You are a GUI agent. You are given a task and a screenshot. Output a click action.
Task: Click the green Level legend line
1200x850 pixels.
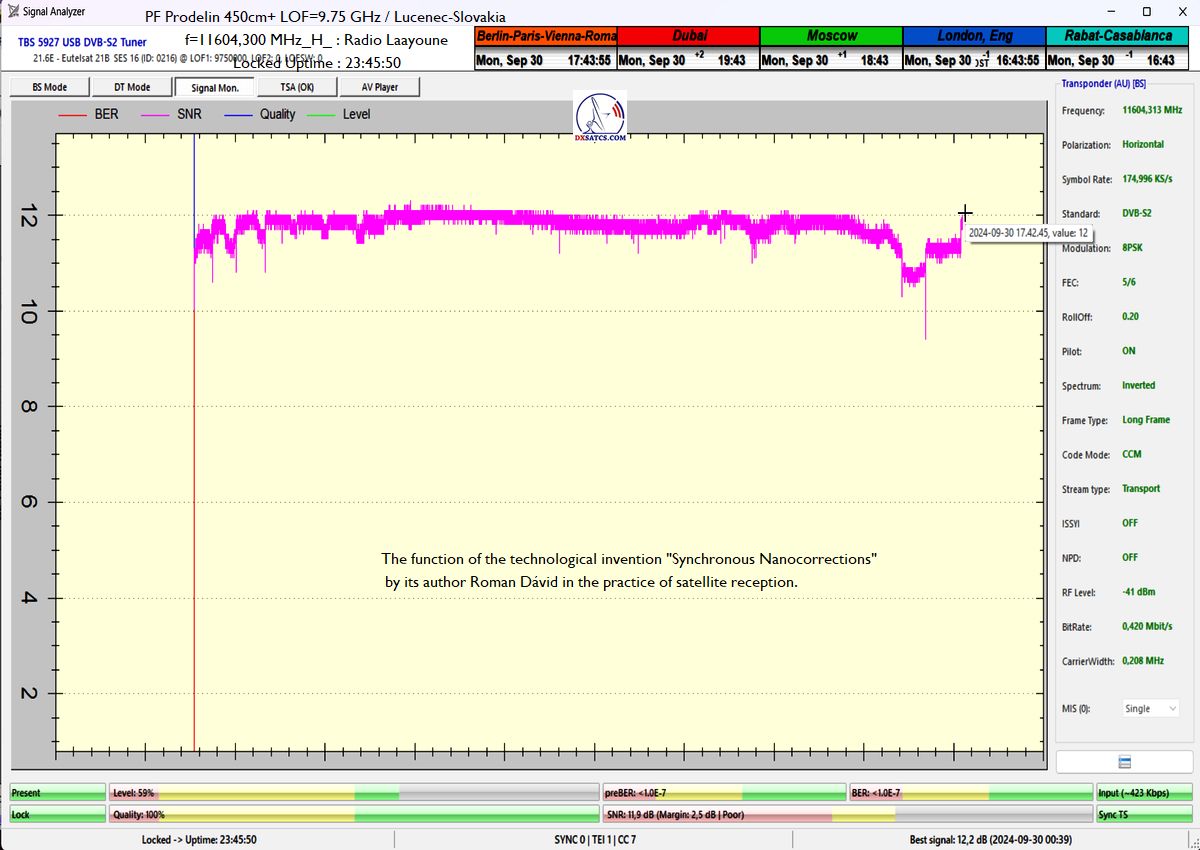coord(321,114)
